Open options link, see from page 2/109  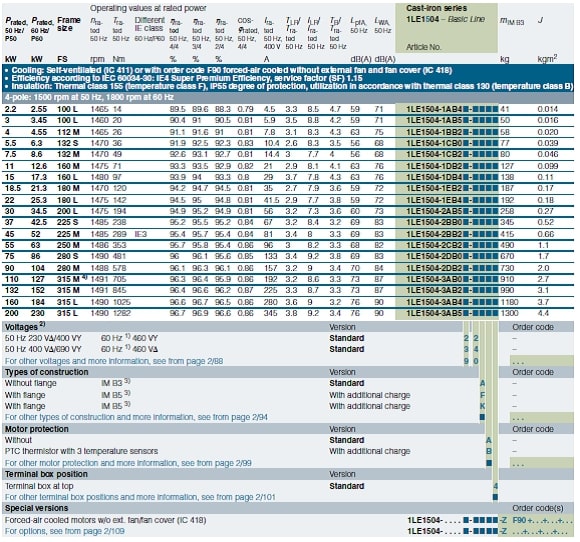coord(65,531)
